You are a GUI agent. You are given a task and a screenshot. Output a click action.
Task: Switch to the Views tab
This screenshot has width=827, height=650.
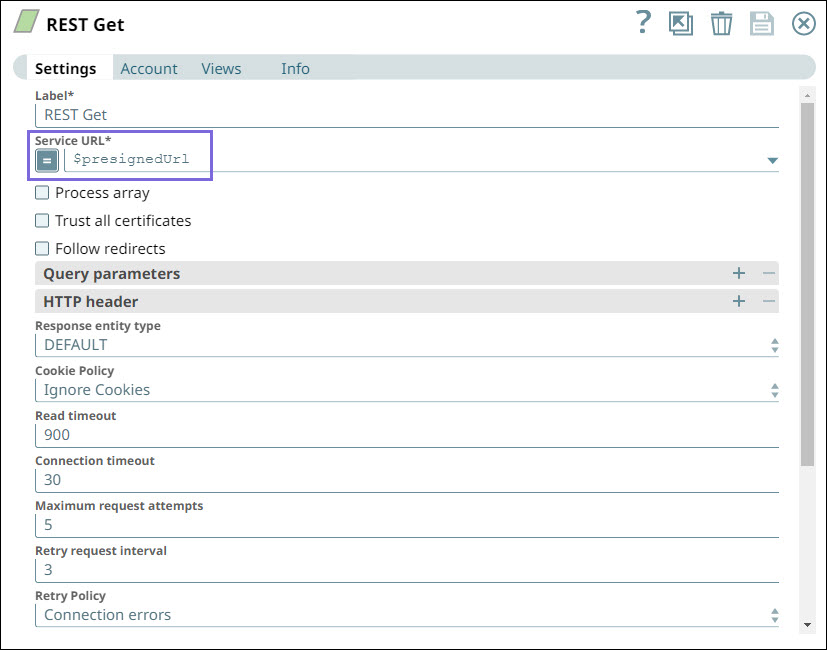point(221,69)
